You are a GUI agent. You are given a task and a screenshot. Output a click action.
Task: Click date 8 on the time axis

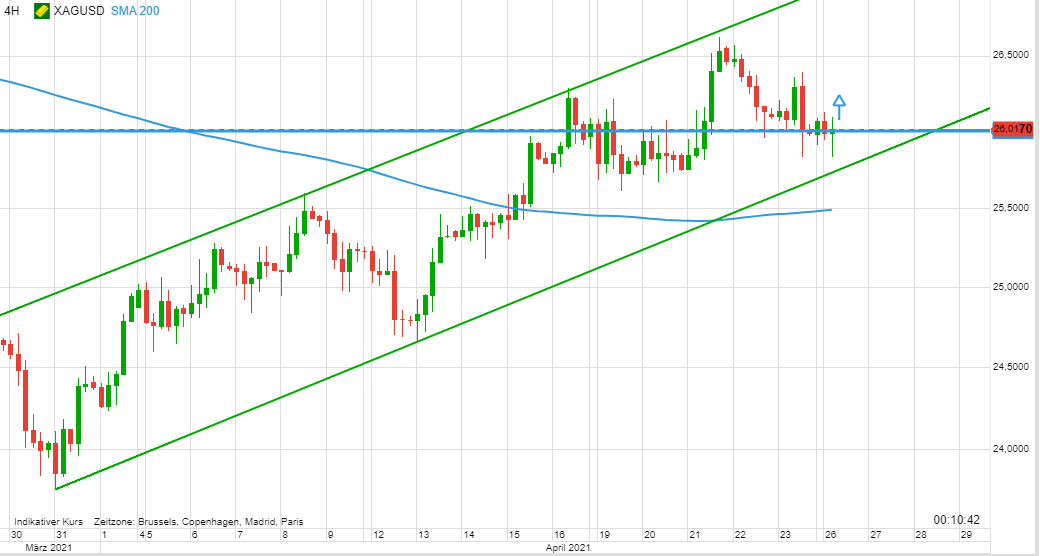tap(285, 535)
